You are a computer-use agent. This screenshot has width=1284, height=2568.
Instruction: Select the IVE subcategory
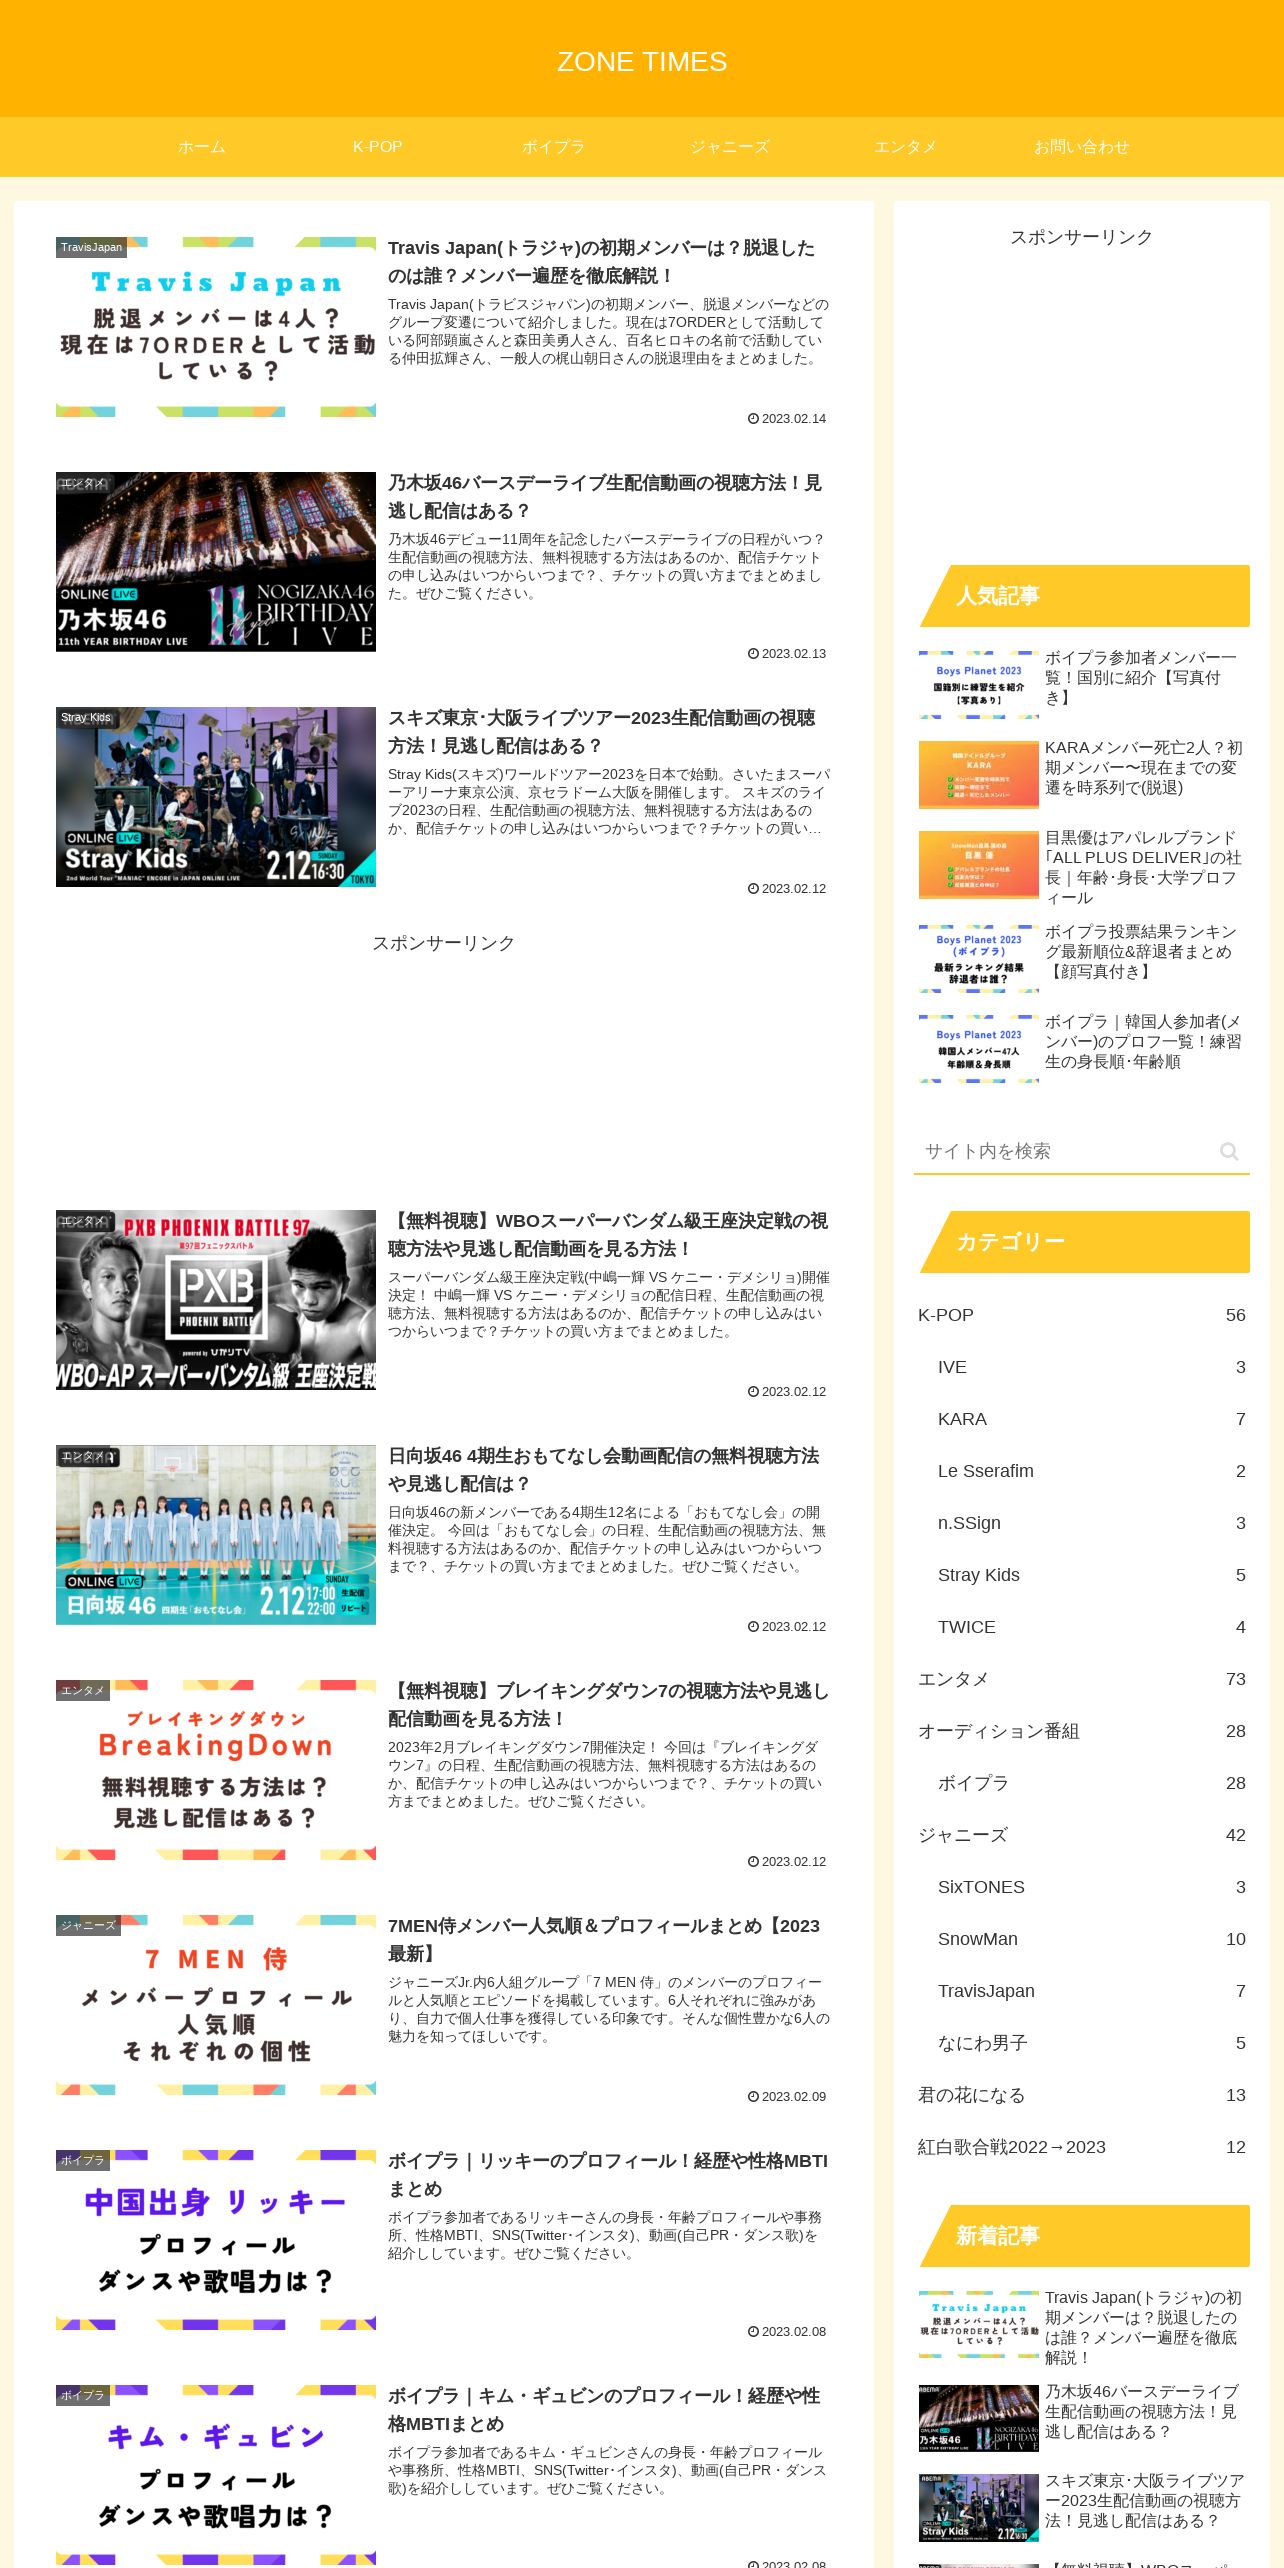coord(1092,1367)
